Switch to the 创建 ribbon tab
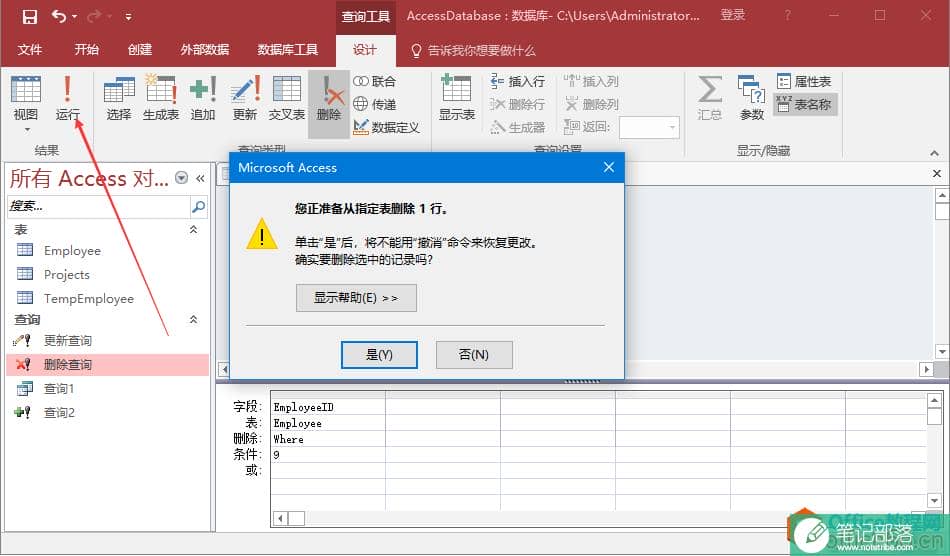950x556 pixels. (x=140, y=50)
